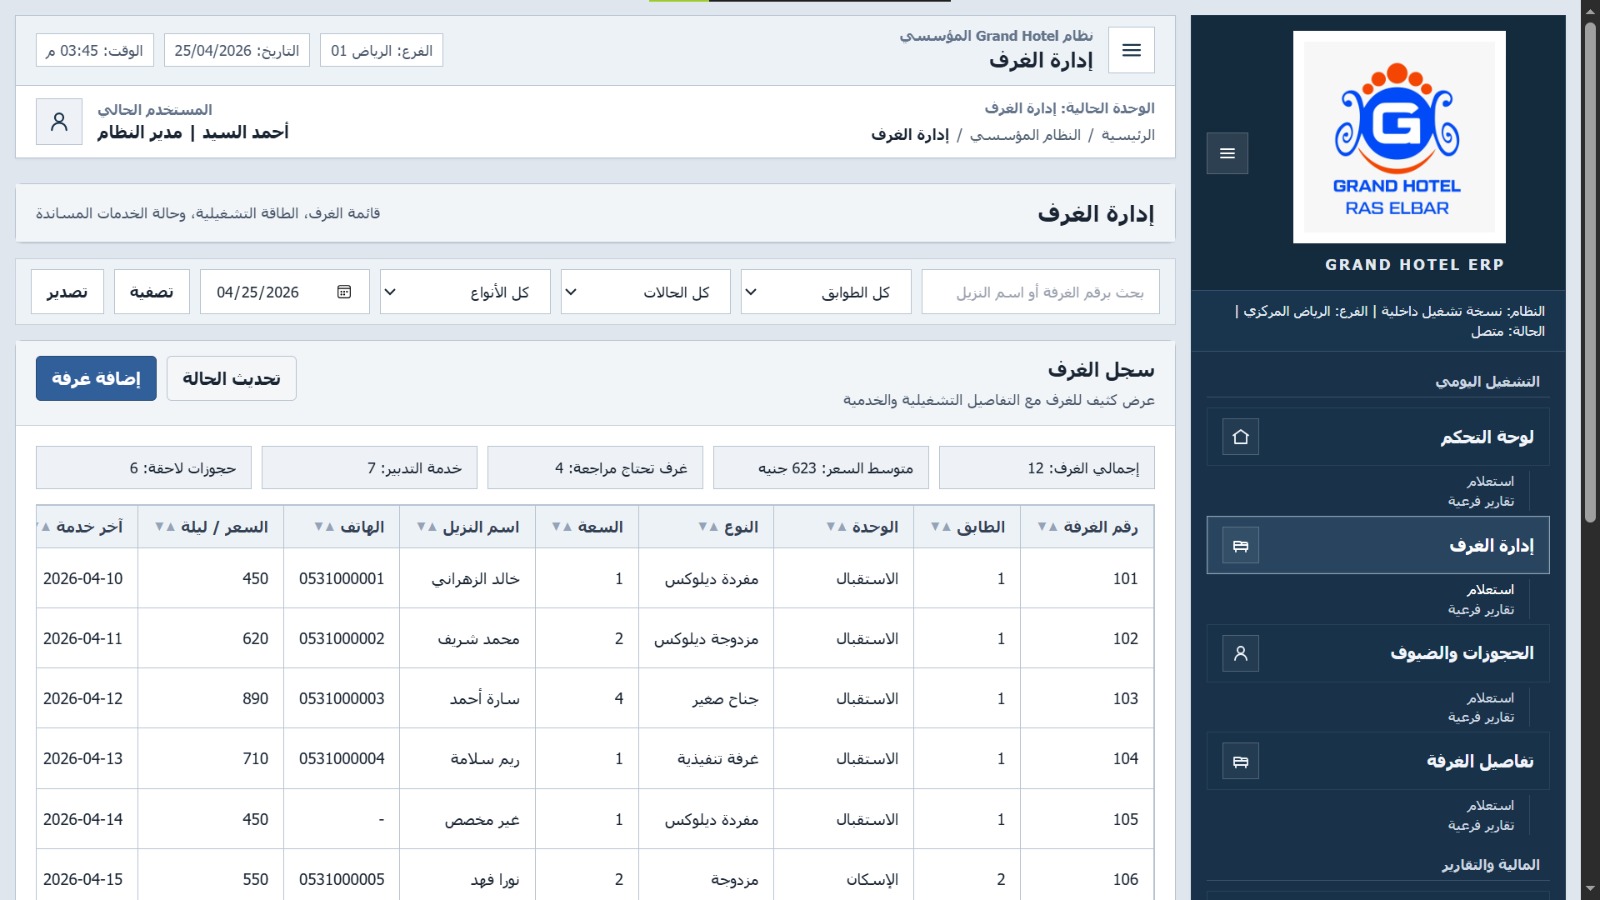Click the النظام المؤسسي breadcrumb link
Viewport: 1600px width, 900px height.
(x=1025, y=135)
